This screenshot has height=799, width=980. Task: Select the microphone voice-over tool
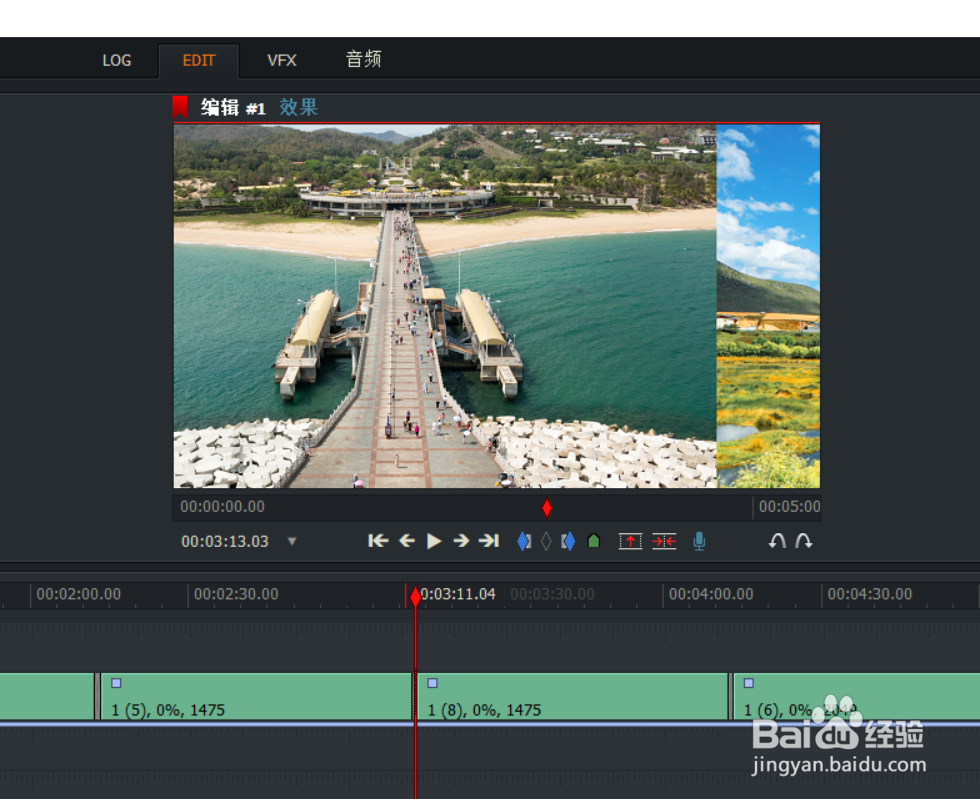699,540
